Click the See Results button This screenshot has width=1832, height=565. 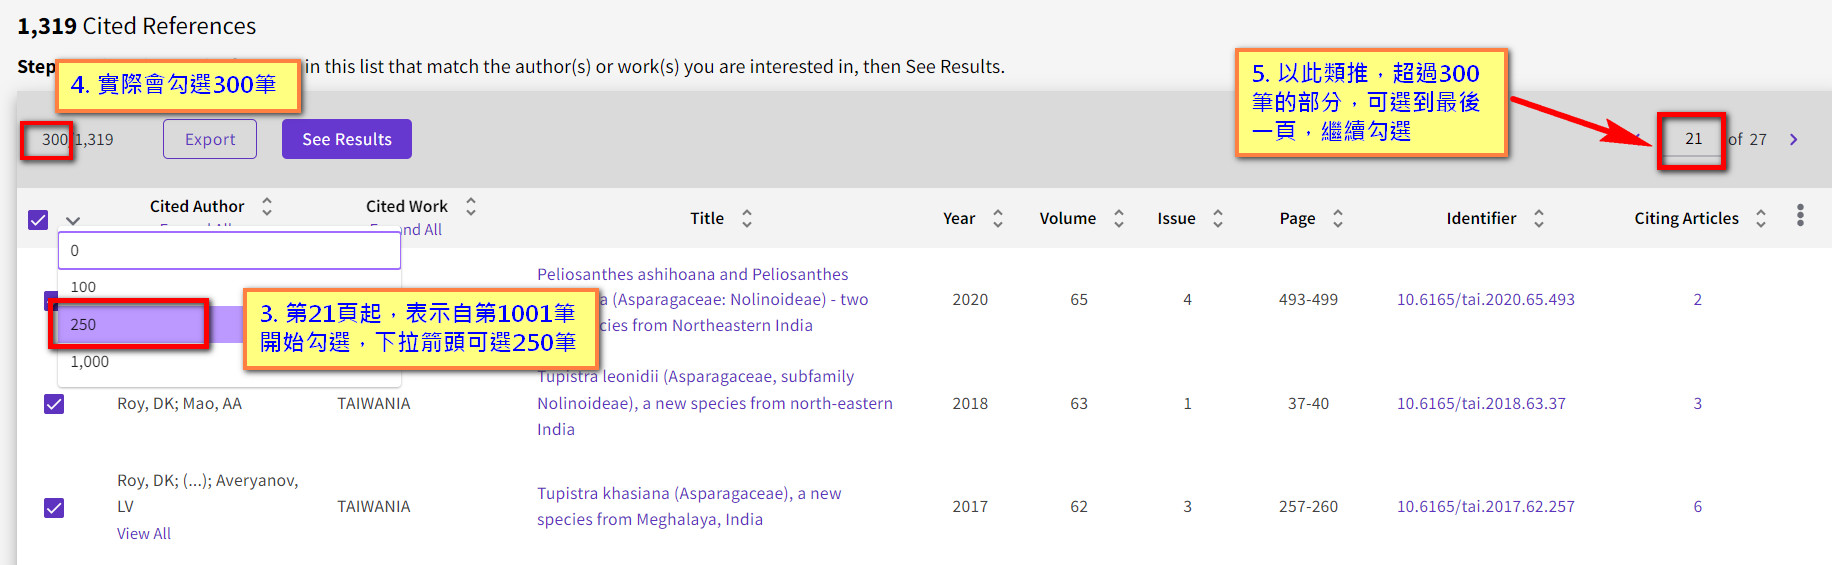tap(347, 139)
